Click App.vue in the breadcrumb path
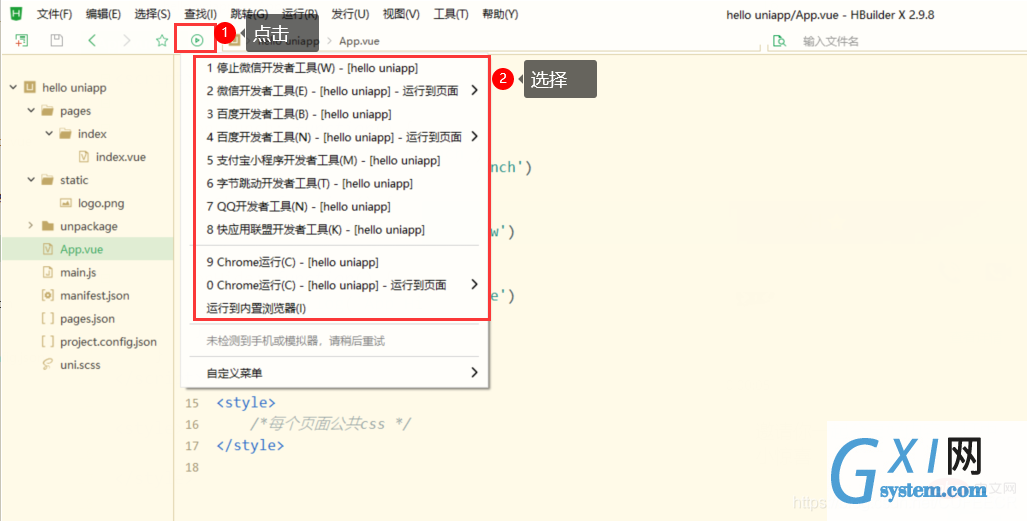Image resolution: width=1027 pixels, height=521 pixels. [359, 41]
